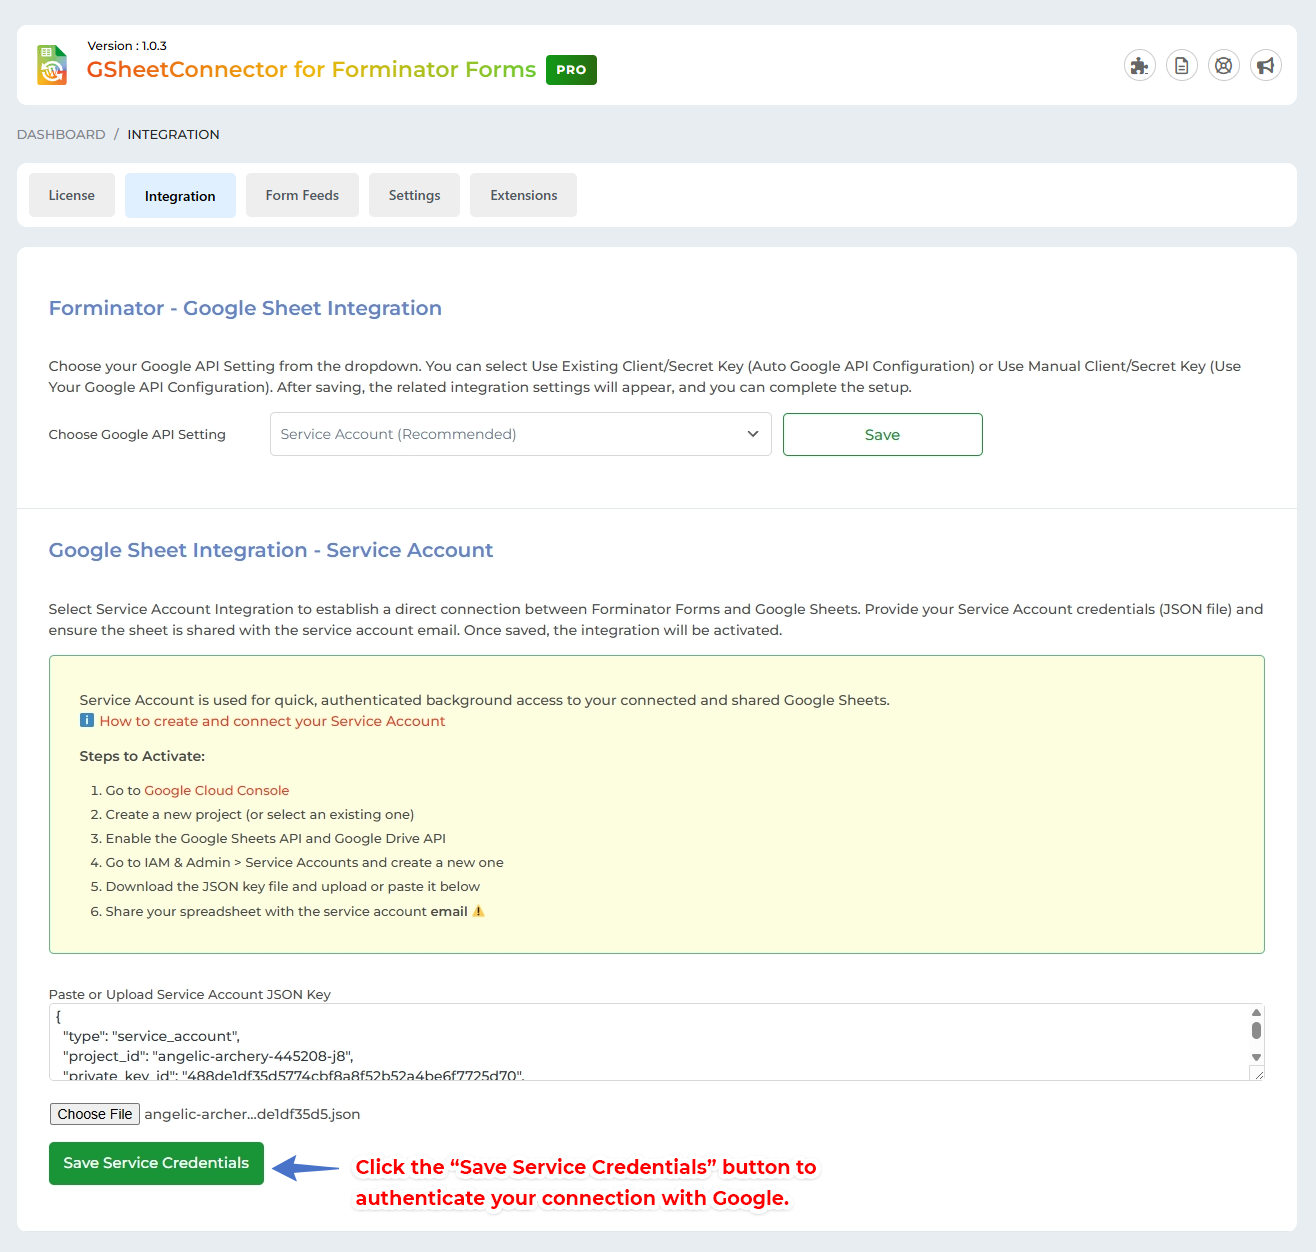
Task: Click the green PRO badge
Action: [571, 70]
